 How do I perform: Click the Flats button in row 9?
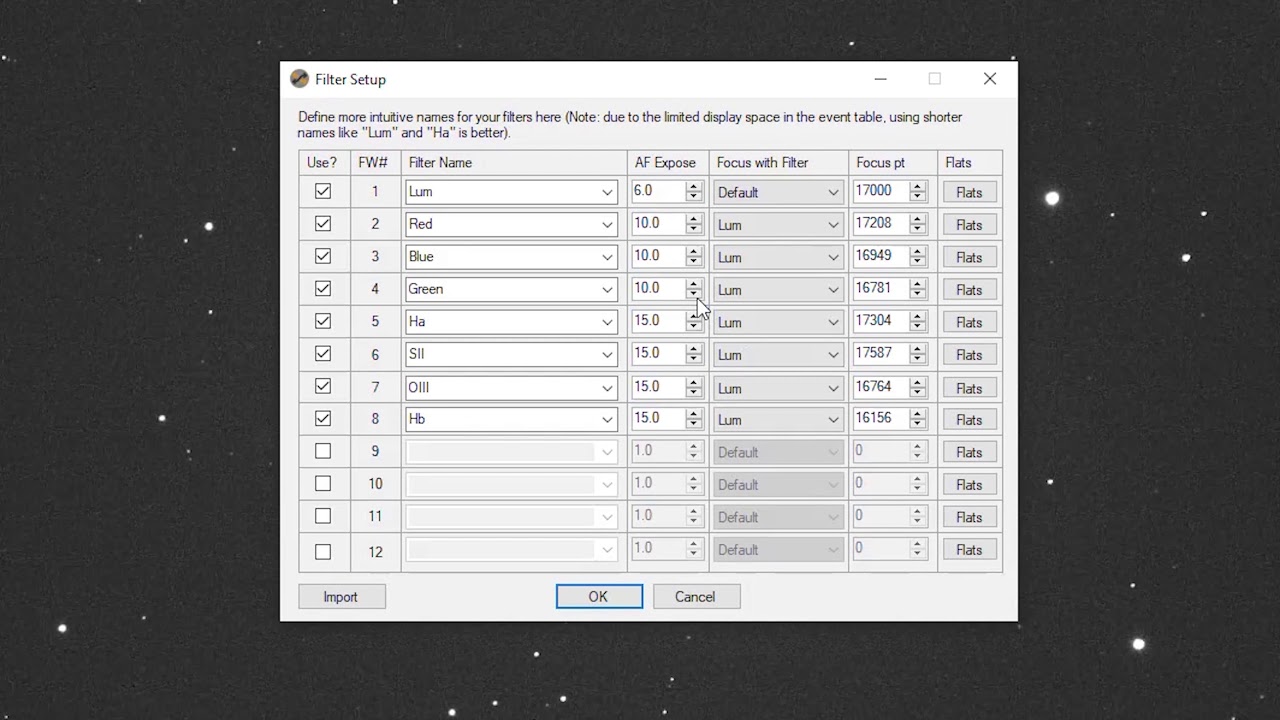(x=969, y=452)
